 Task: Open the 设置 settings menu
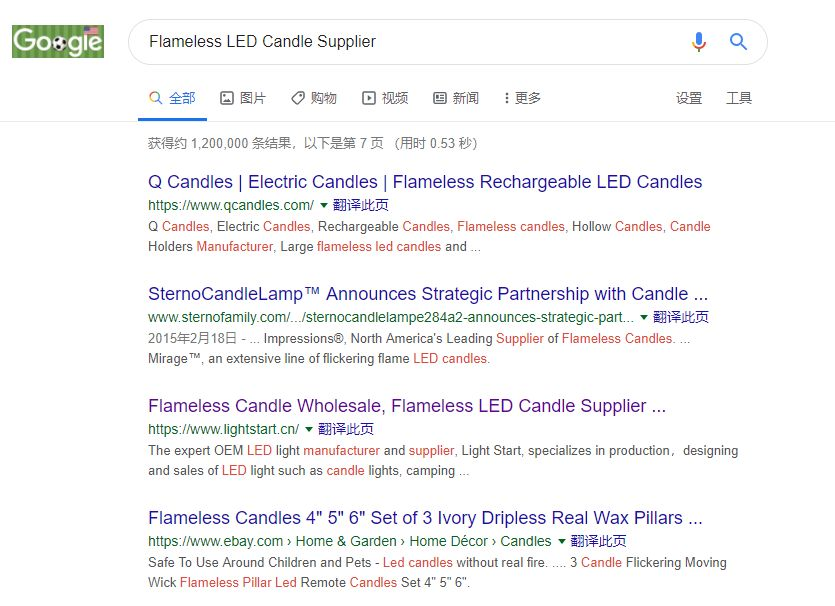pos(689,98)
